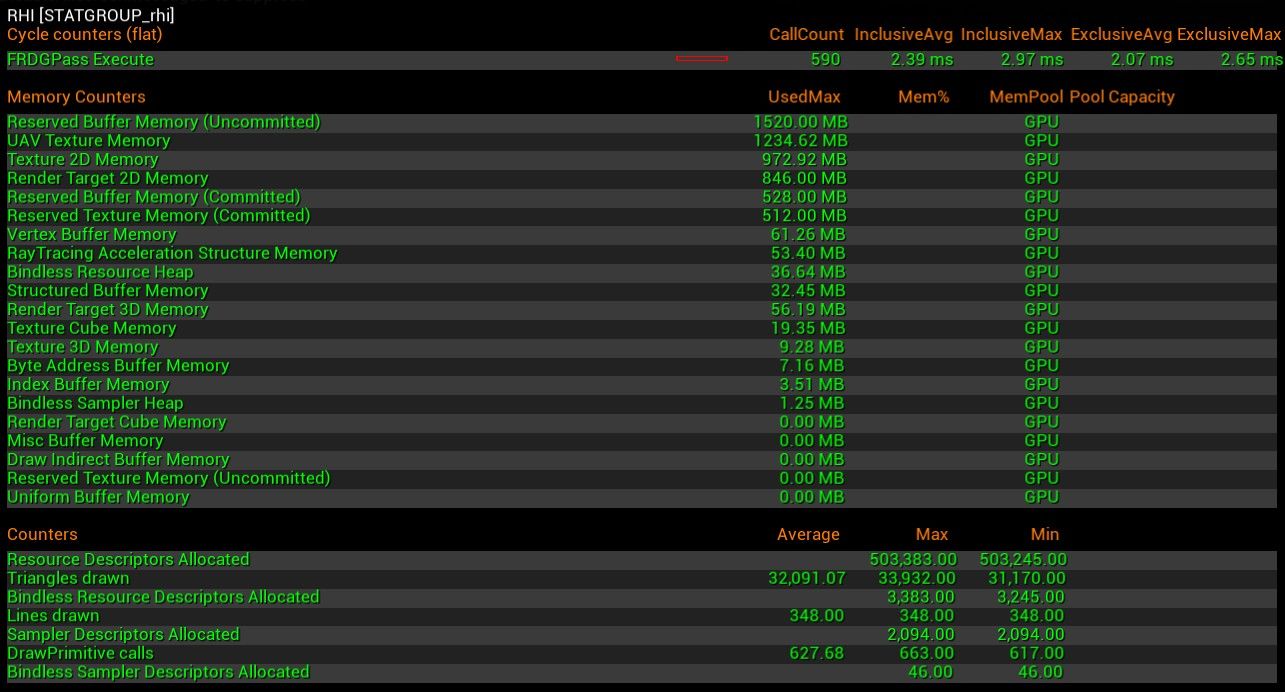1285x692 pixels.
Task: Click the ExclusiveAvg column header
Action: (1121, 34)
